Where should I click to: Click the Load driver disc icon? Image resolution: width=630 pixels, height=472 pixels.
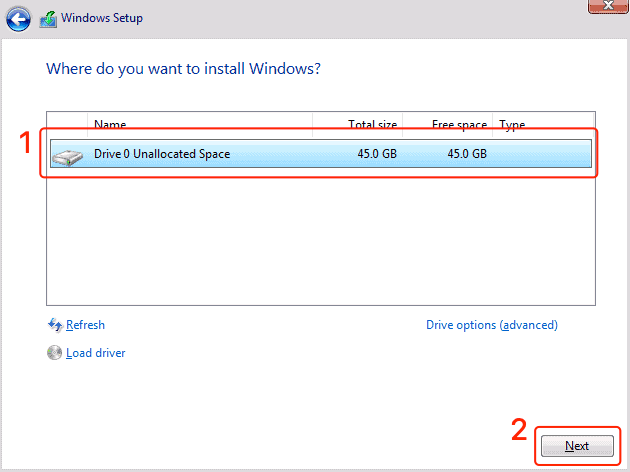click(x=54, y=353)
